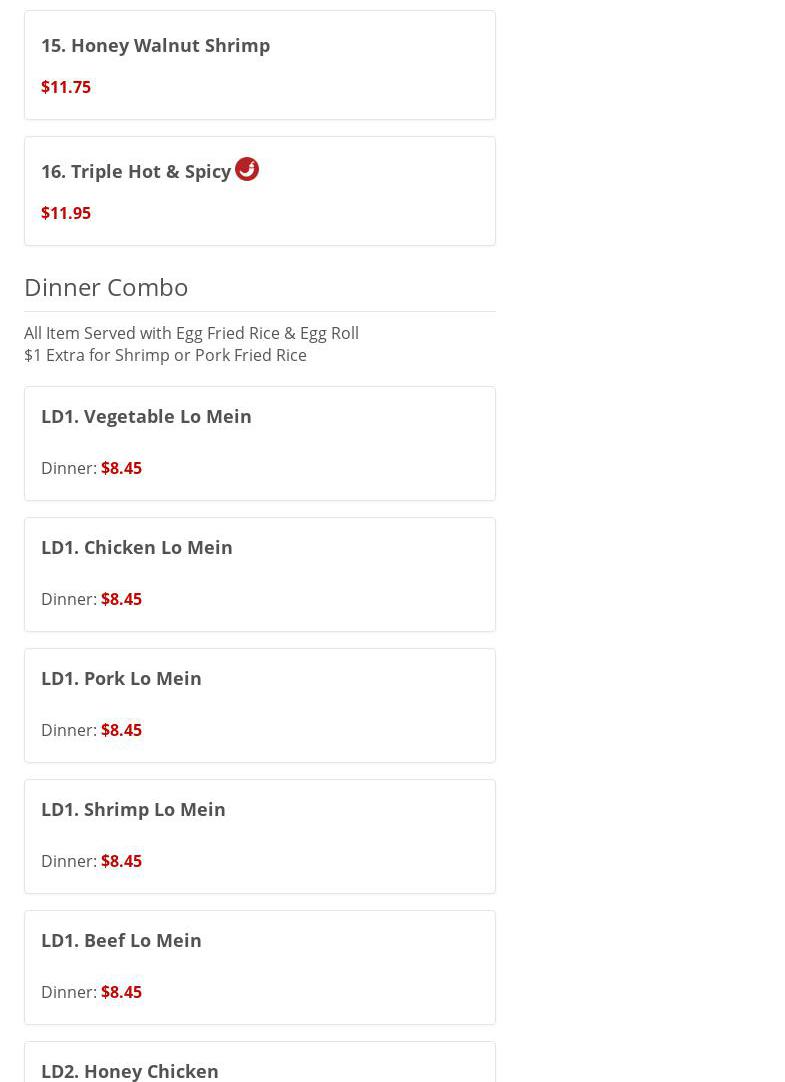The width and height of the screenshot is (785, 1082).
Task: Click the Pork Lo Mein dinner price
Action: [x=121, y=730]
